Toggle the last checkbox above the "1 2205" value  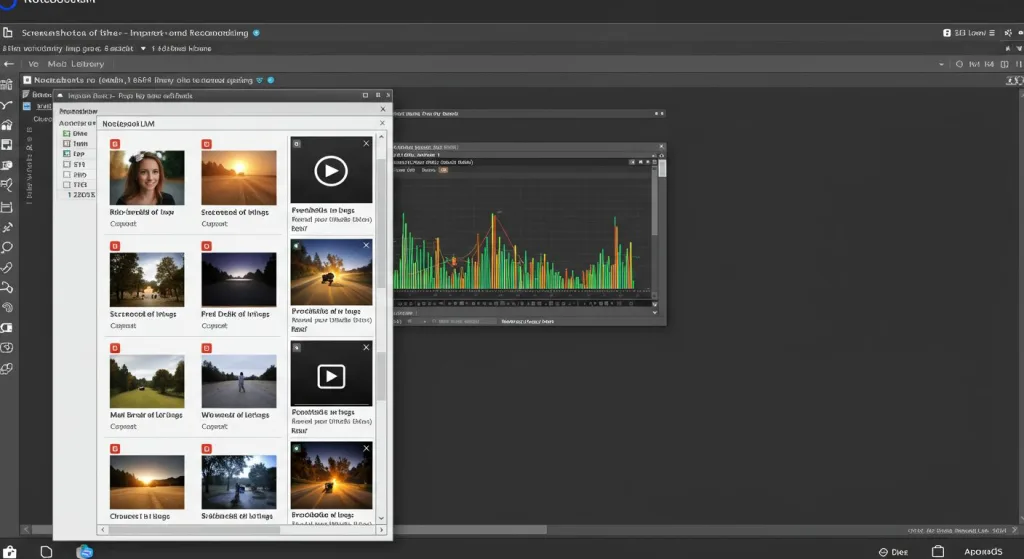click(67, 185)
